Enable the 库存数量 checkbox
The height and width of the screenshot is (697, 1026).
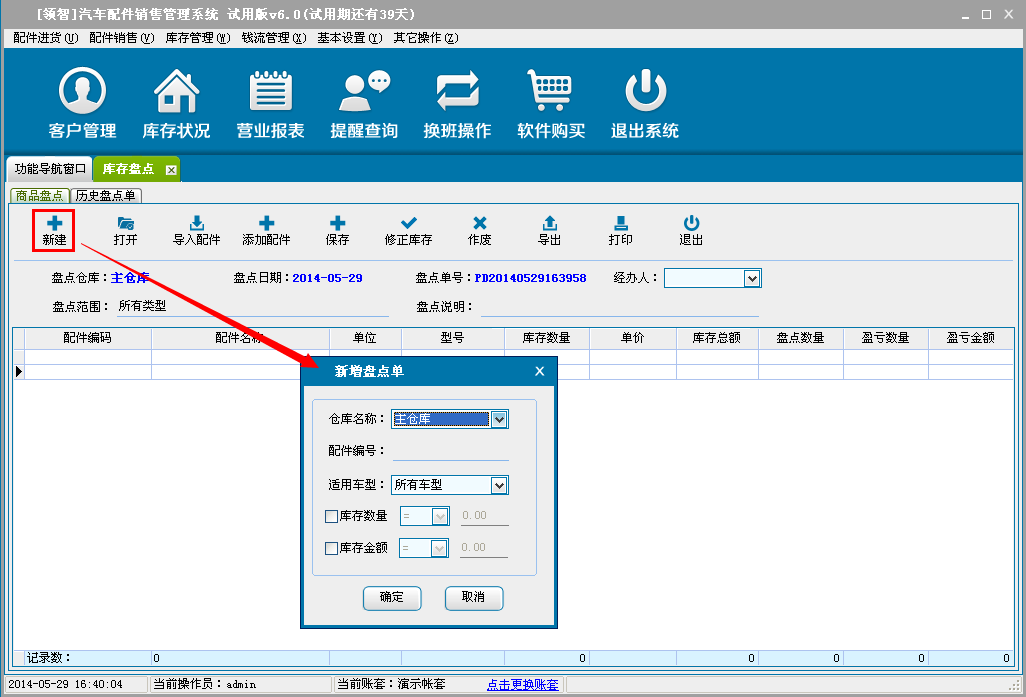[332, 517]
